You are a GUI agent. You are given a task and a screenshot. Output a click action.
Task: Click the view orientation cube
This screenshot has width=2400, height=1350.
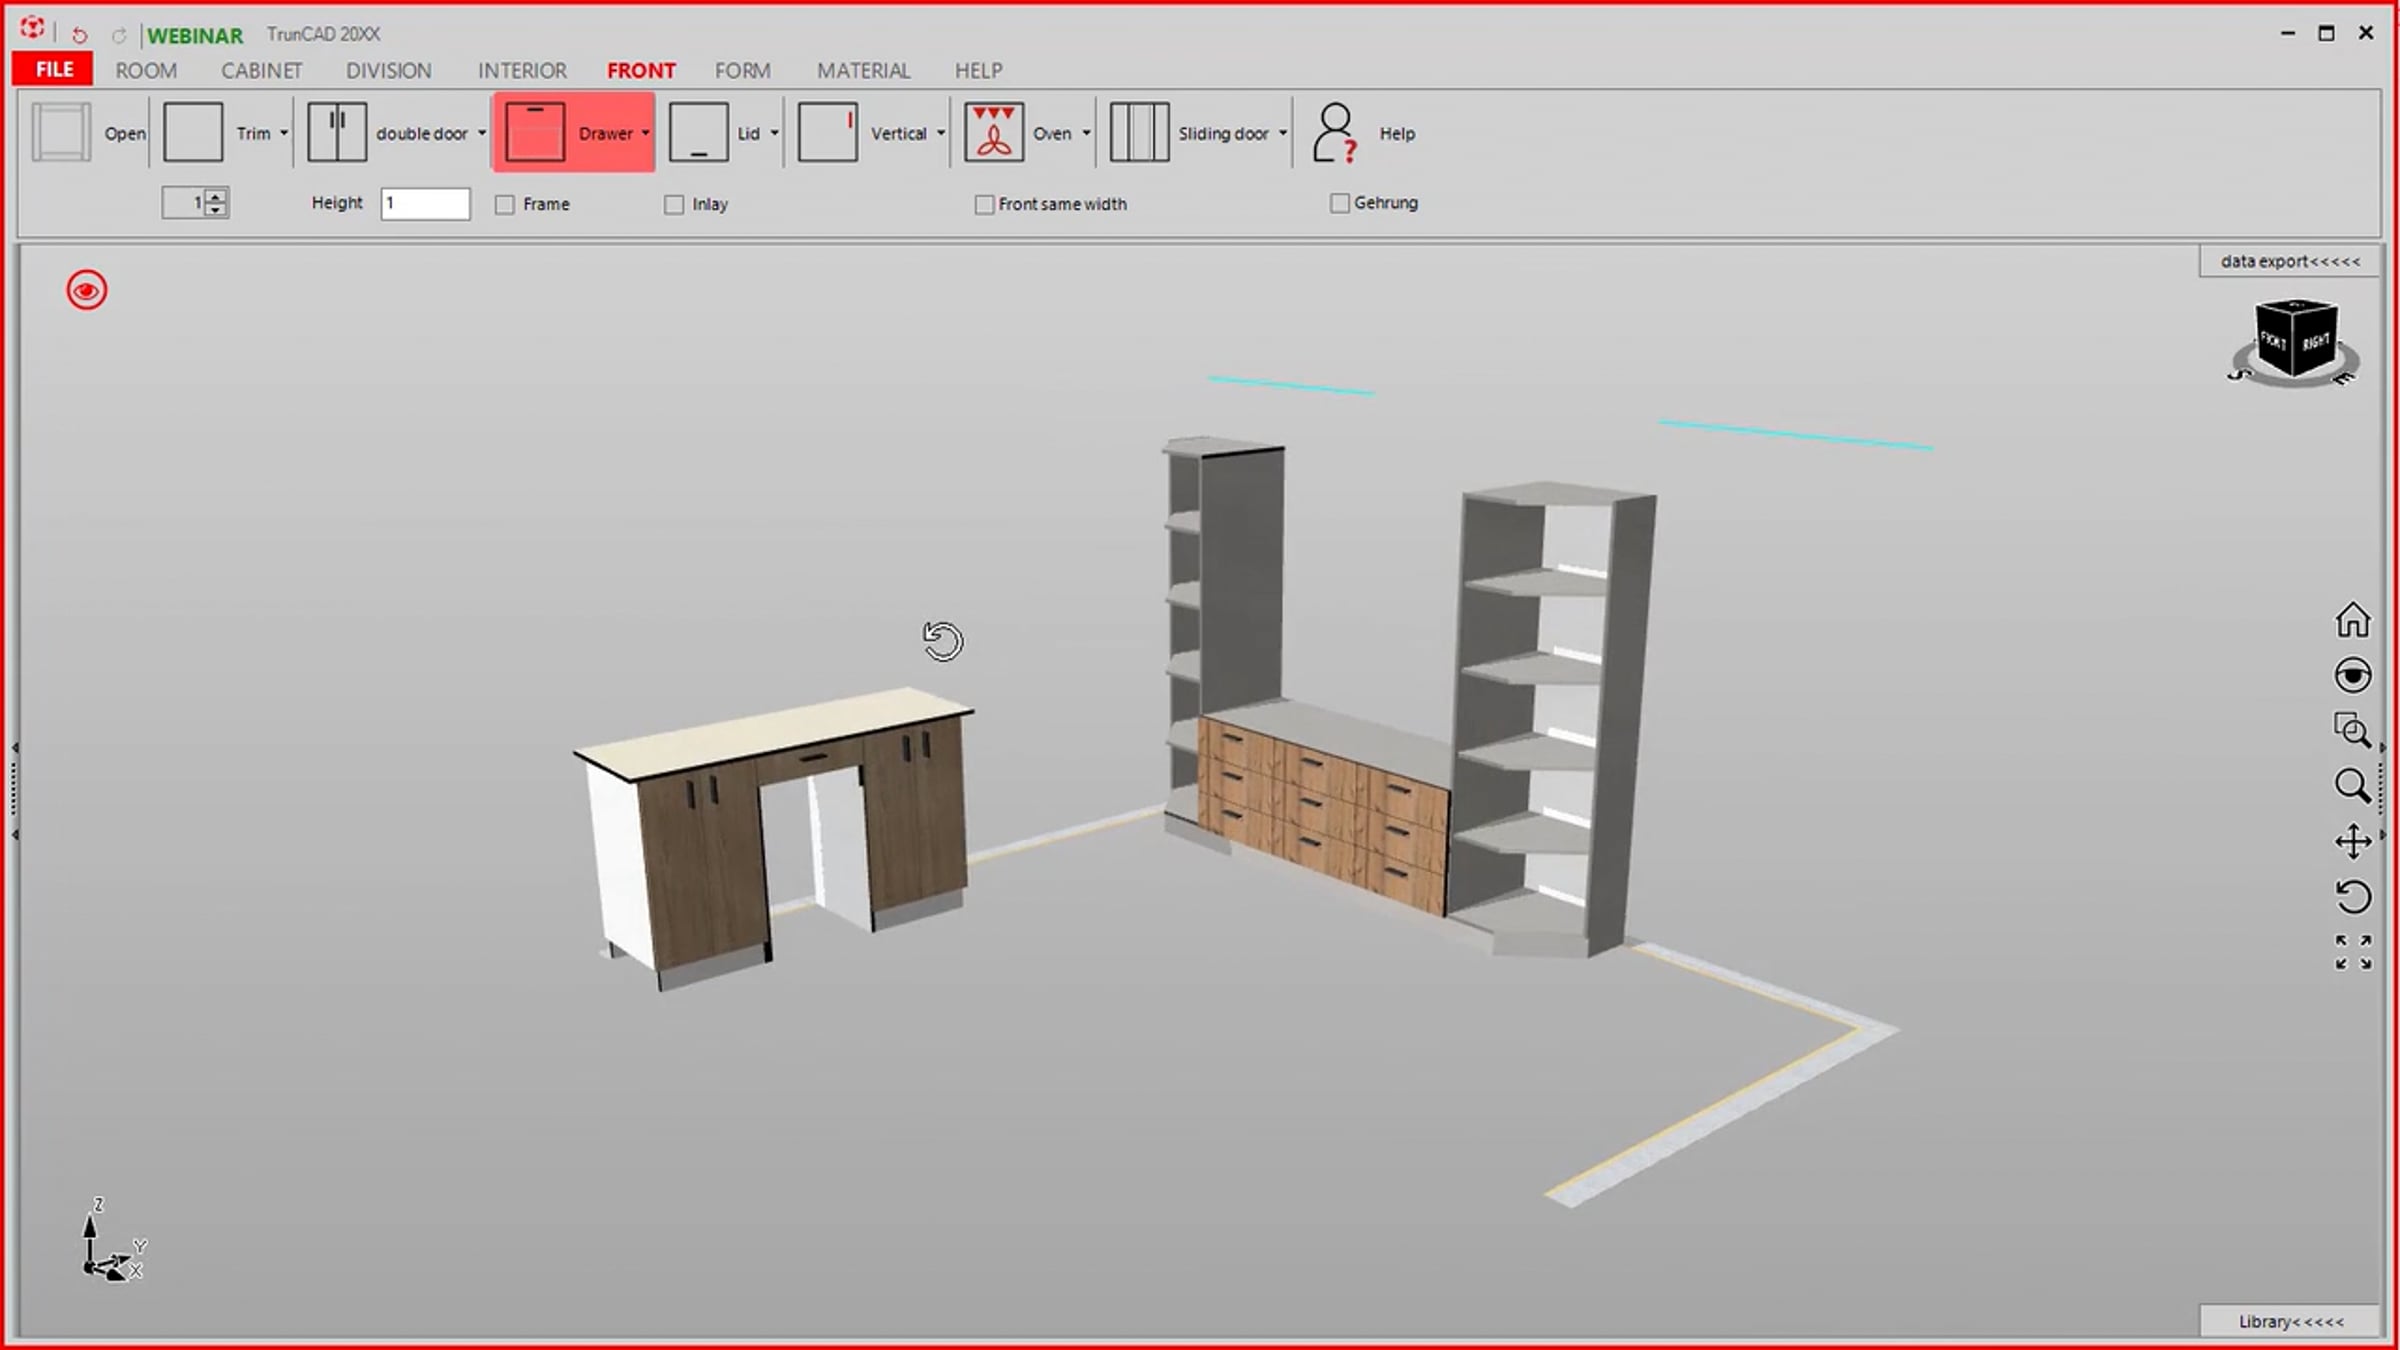pos(2295,340)
